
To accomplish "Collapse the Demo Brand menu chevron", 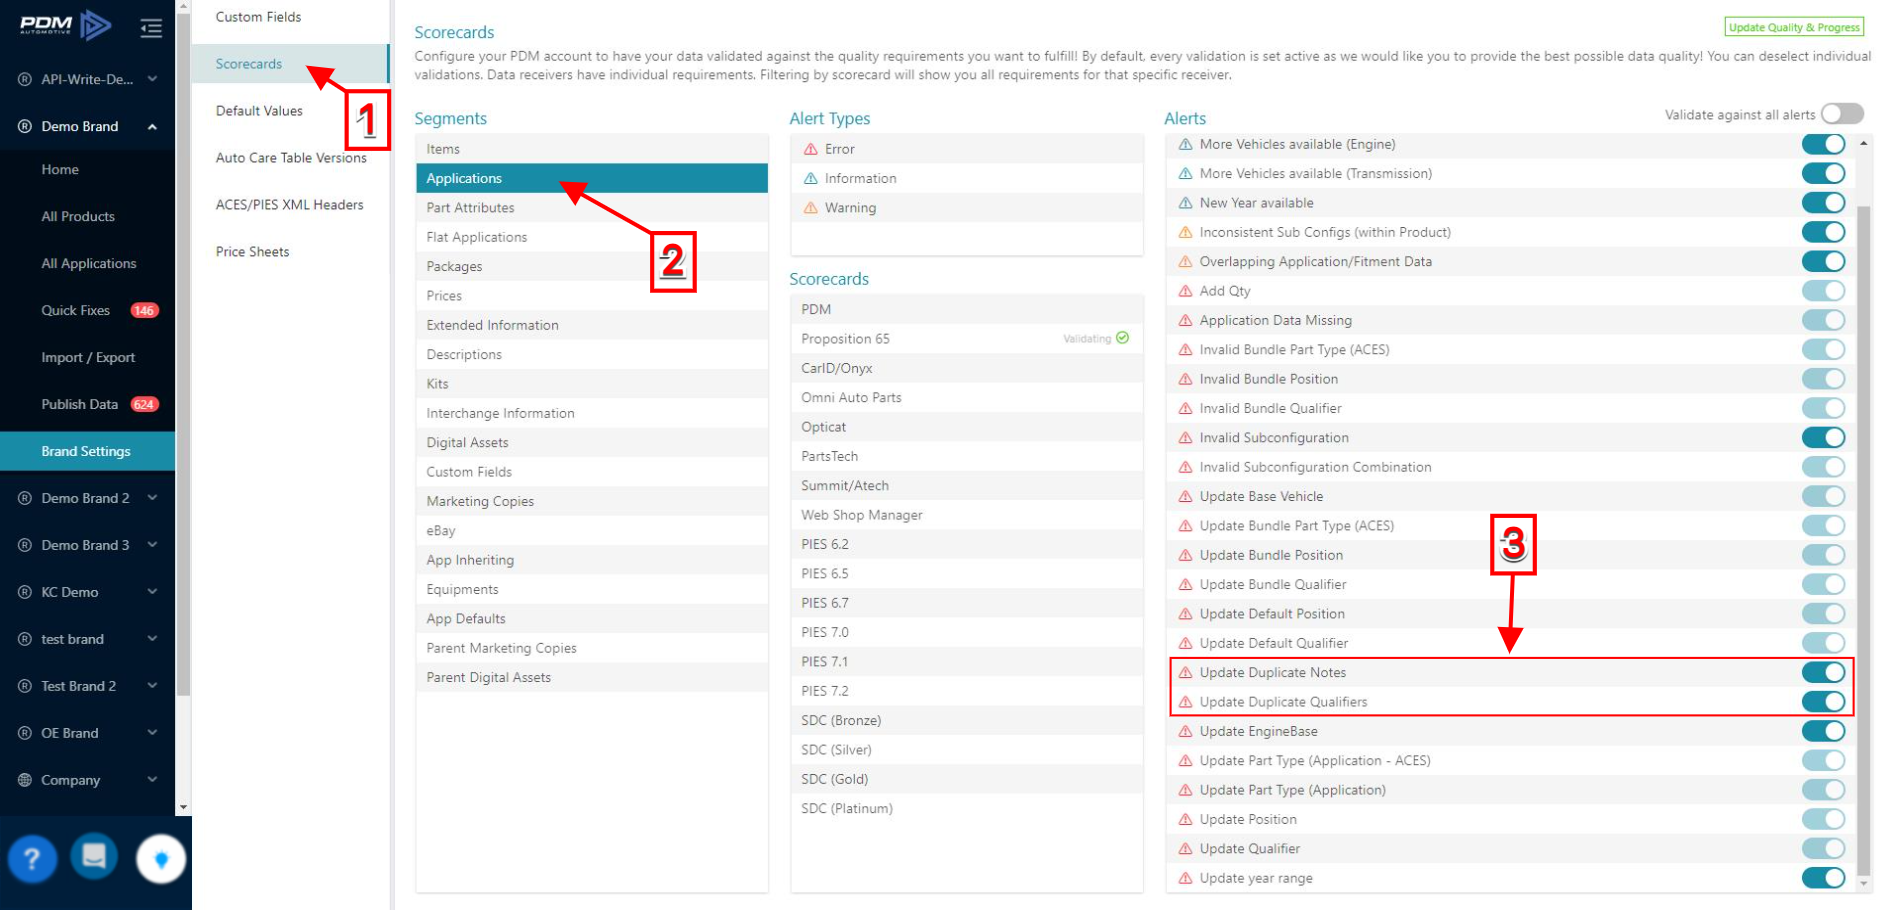I will pos(152,126).
